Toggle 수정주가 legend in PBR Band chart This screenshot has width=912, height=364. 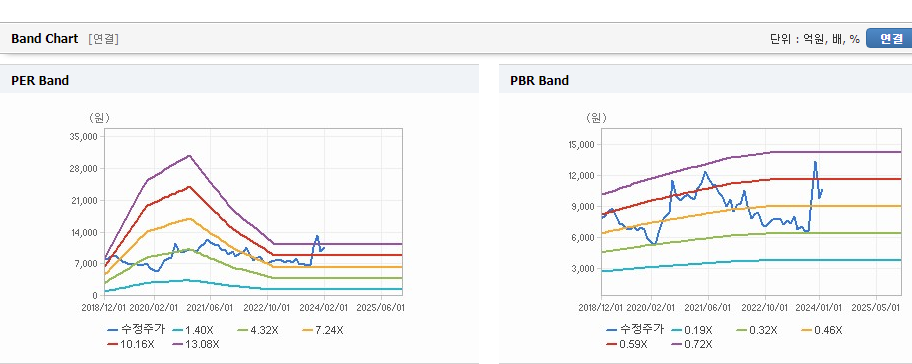click(635, 330)
